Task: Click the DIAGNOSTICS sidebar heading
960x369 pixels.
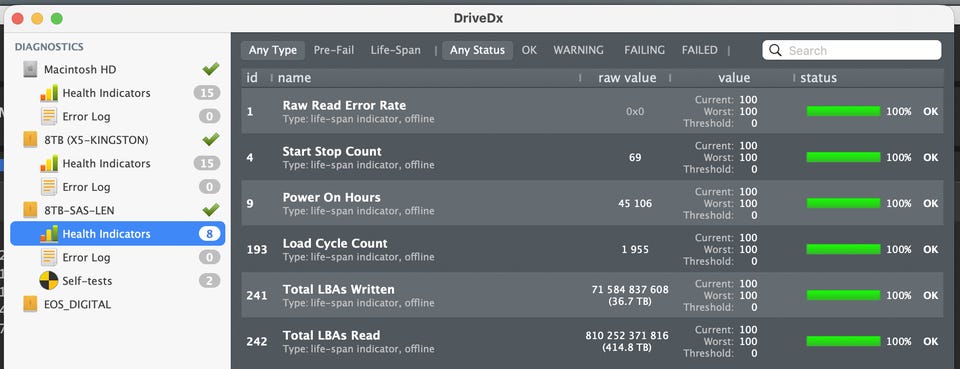Action: (49, 47)
